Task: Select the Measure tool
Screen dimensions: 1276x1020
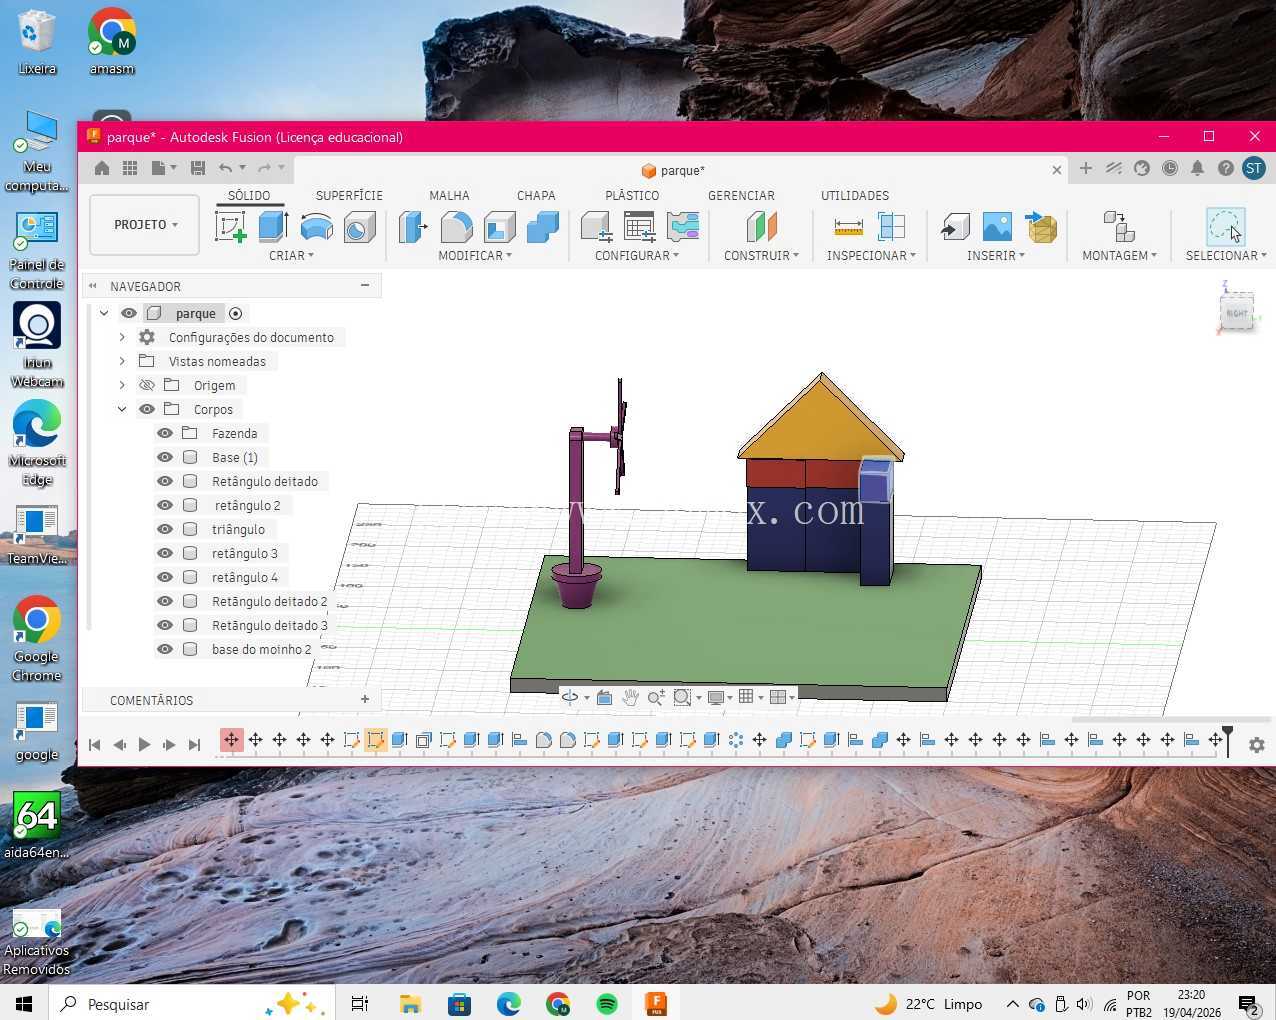Action: click(848, 227)
